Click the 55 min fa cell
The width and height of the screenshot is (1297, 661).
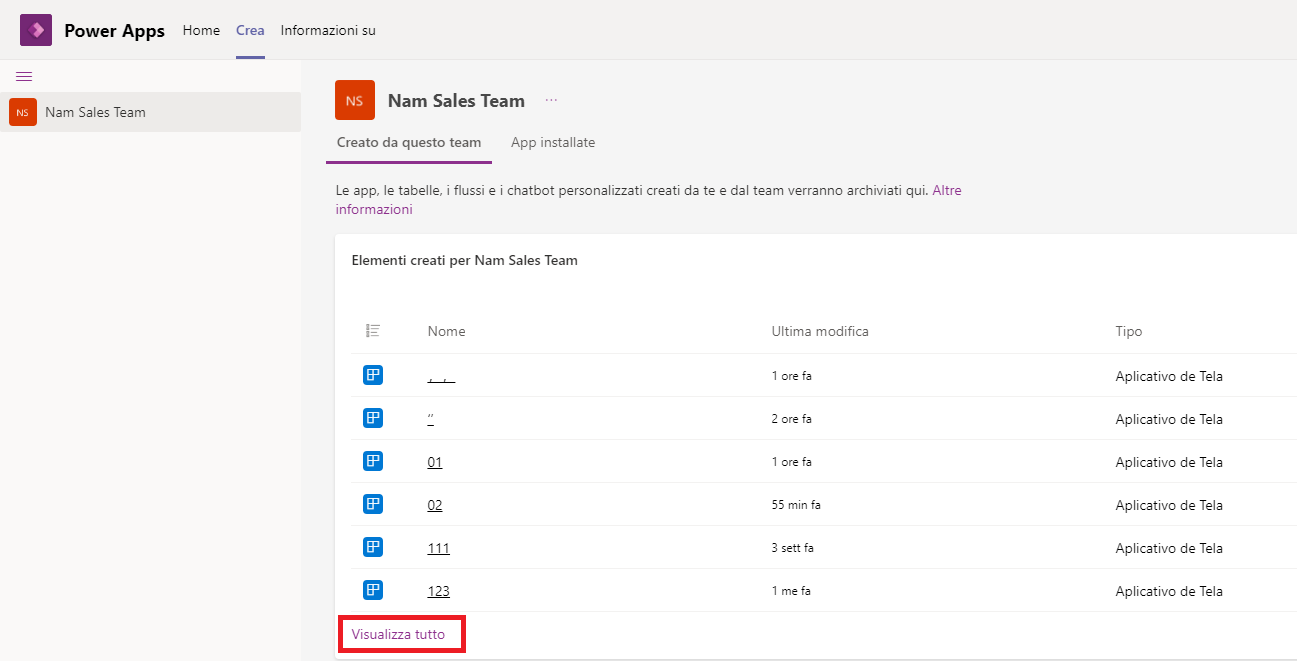(796, 505)
